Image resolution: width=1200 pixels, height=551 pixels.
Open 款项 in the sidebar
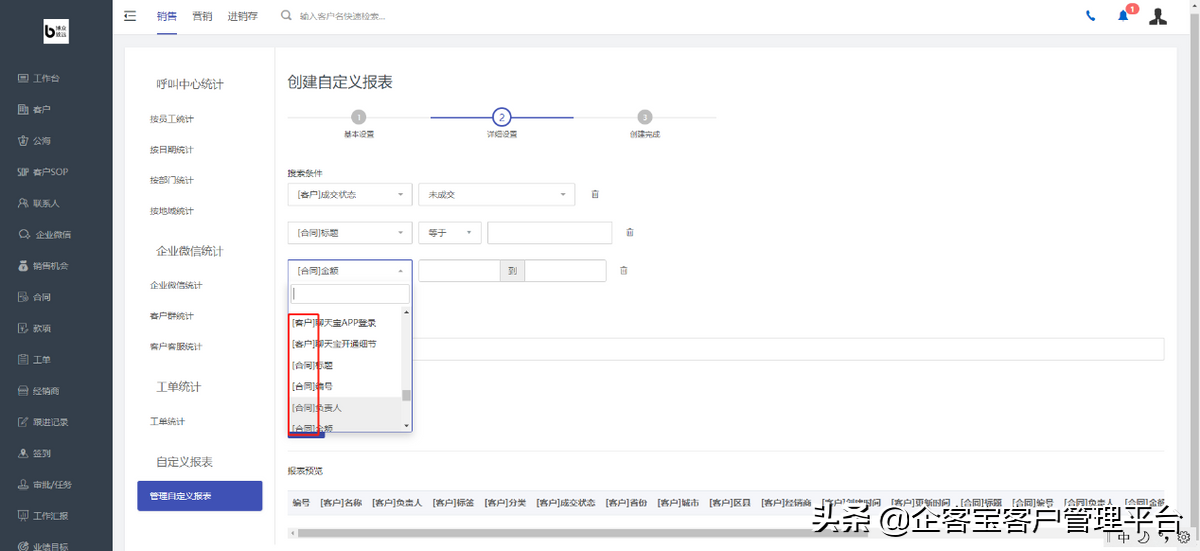(35, 328)
